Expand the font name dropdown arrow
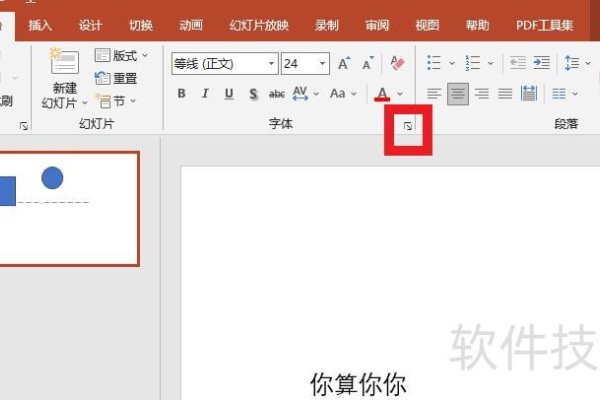This screenshot has height=400, width=600. pyautogui.click(x=271, y=64)
